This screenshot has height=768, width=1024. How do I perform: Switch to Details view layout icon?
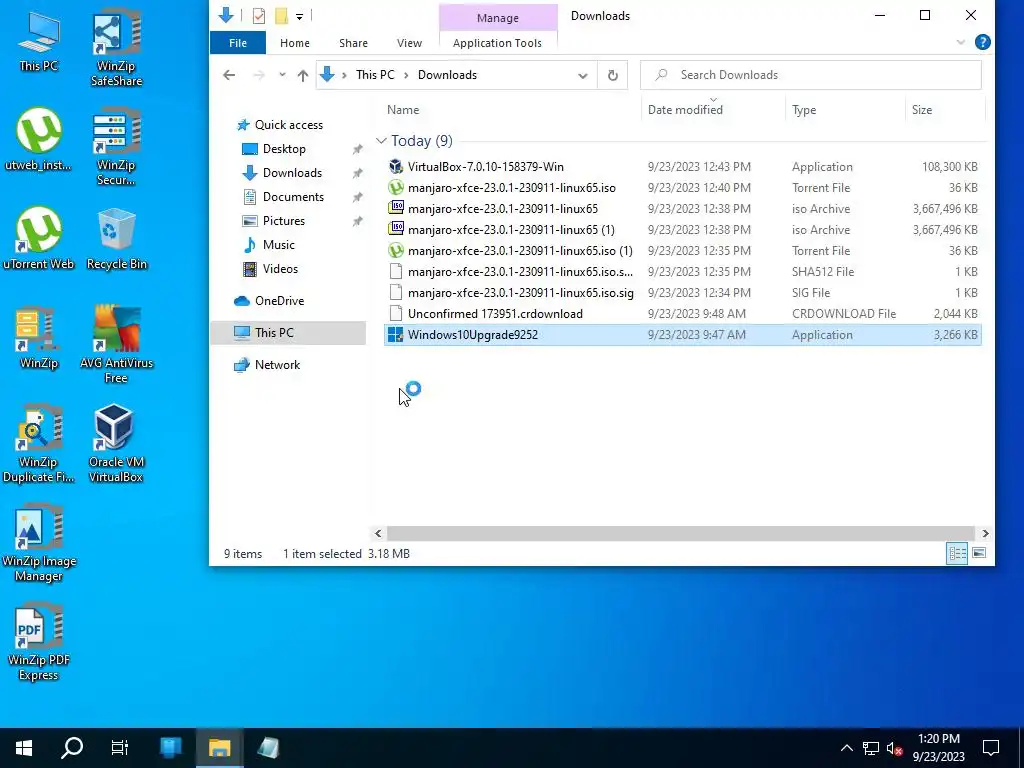[957, 553]
